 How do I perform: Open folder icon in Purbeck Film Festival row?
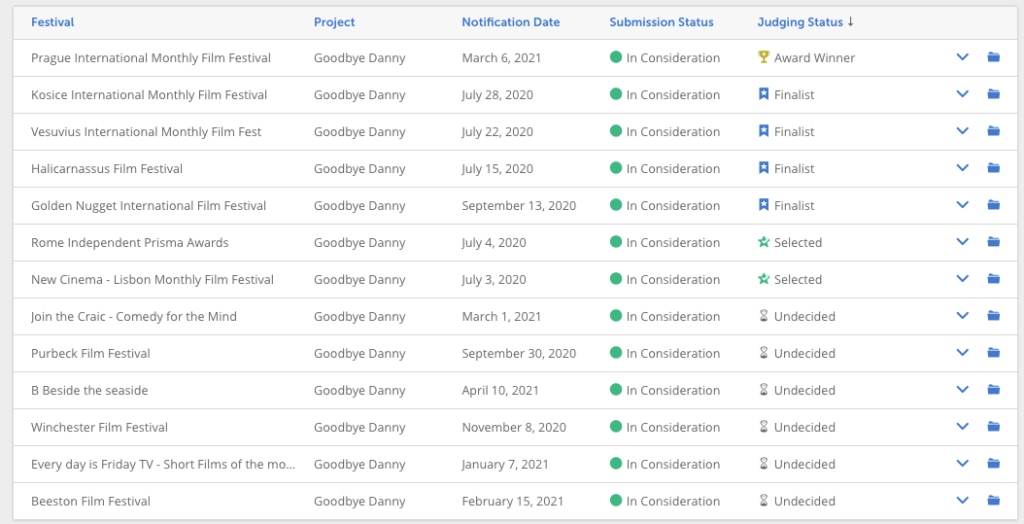pyautogui.click(x=993, y=353)
